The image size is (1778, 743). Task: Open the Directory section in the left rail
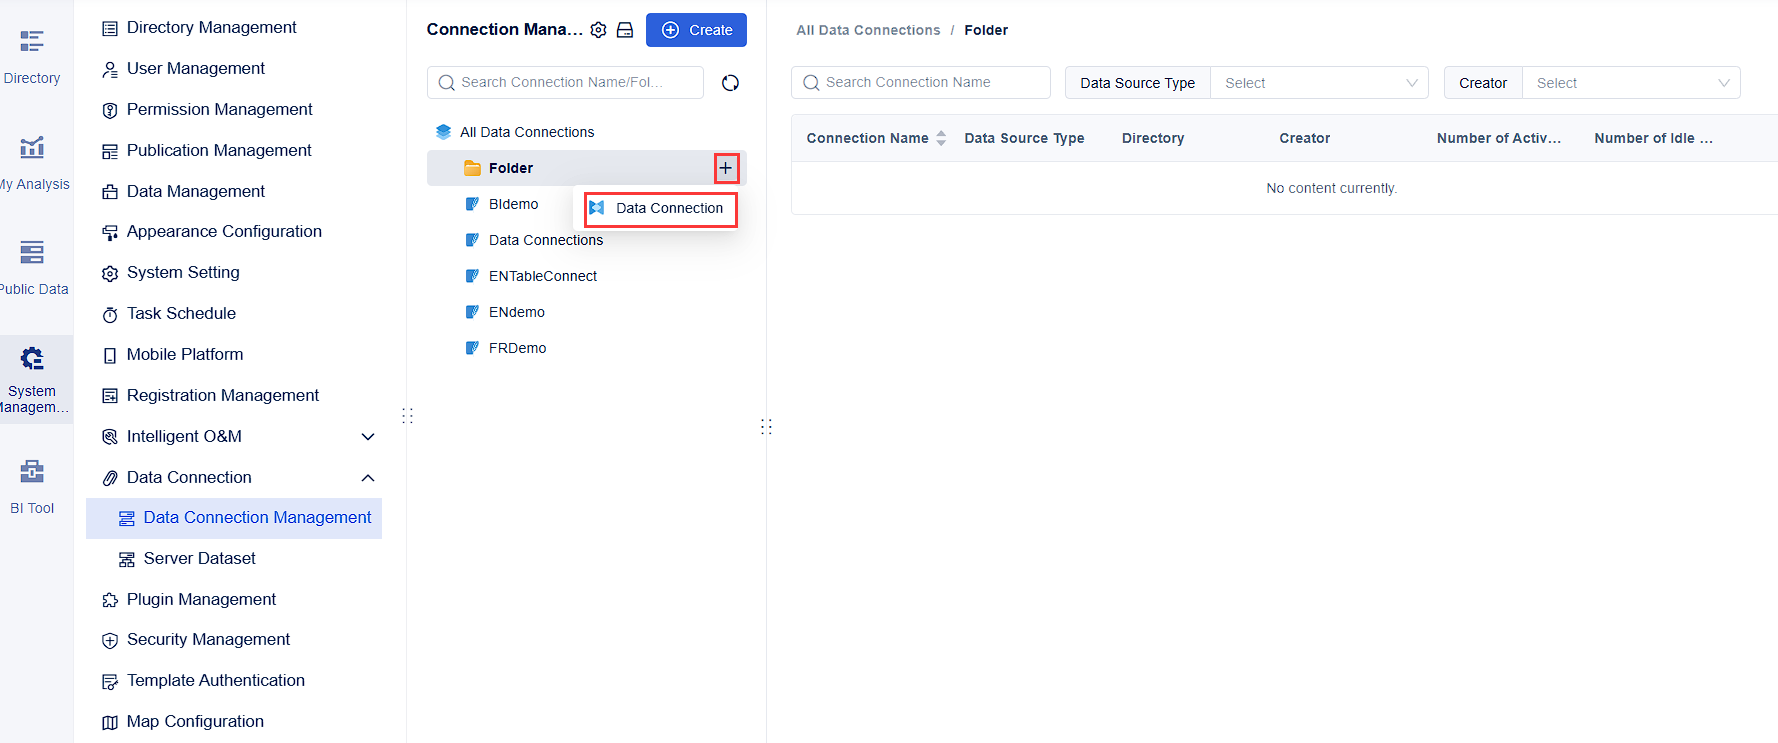32,57
